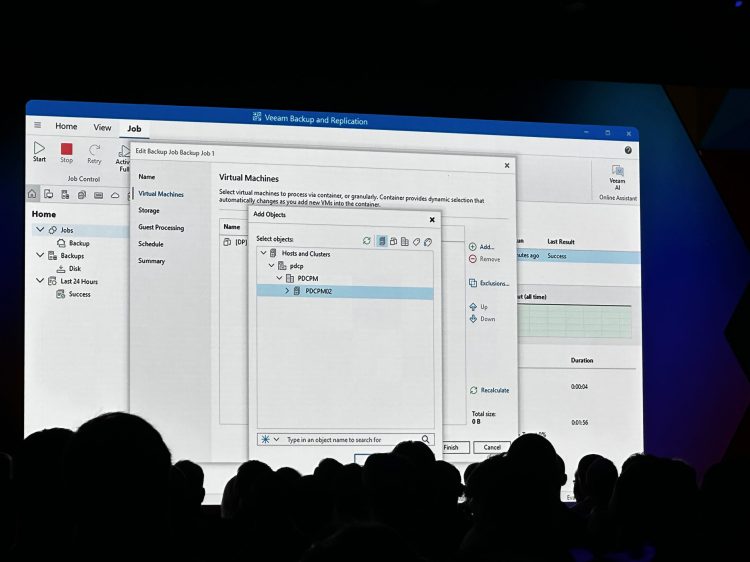Image resolution: width=750 pixels, height=562 pixels.
Task: Open Exclusions... settings
Action: pos(489,283)
